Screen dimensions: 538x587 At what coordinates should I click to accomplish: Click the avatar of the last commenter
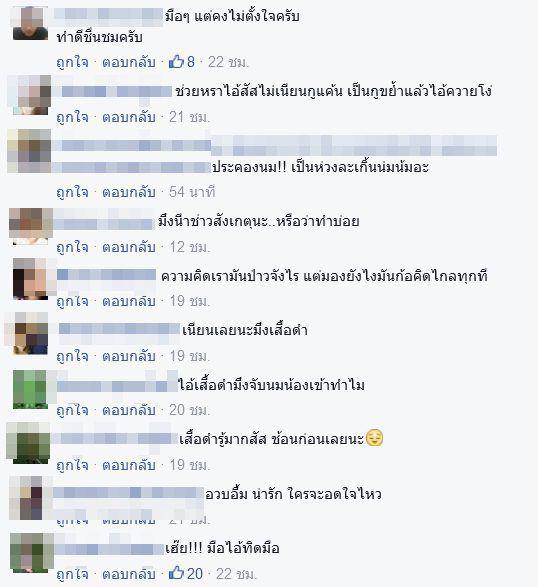[30, 553]
